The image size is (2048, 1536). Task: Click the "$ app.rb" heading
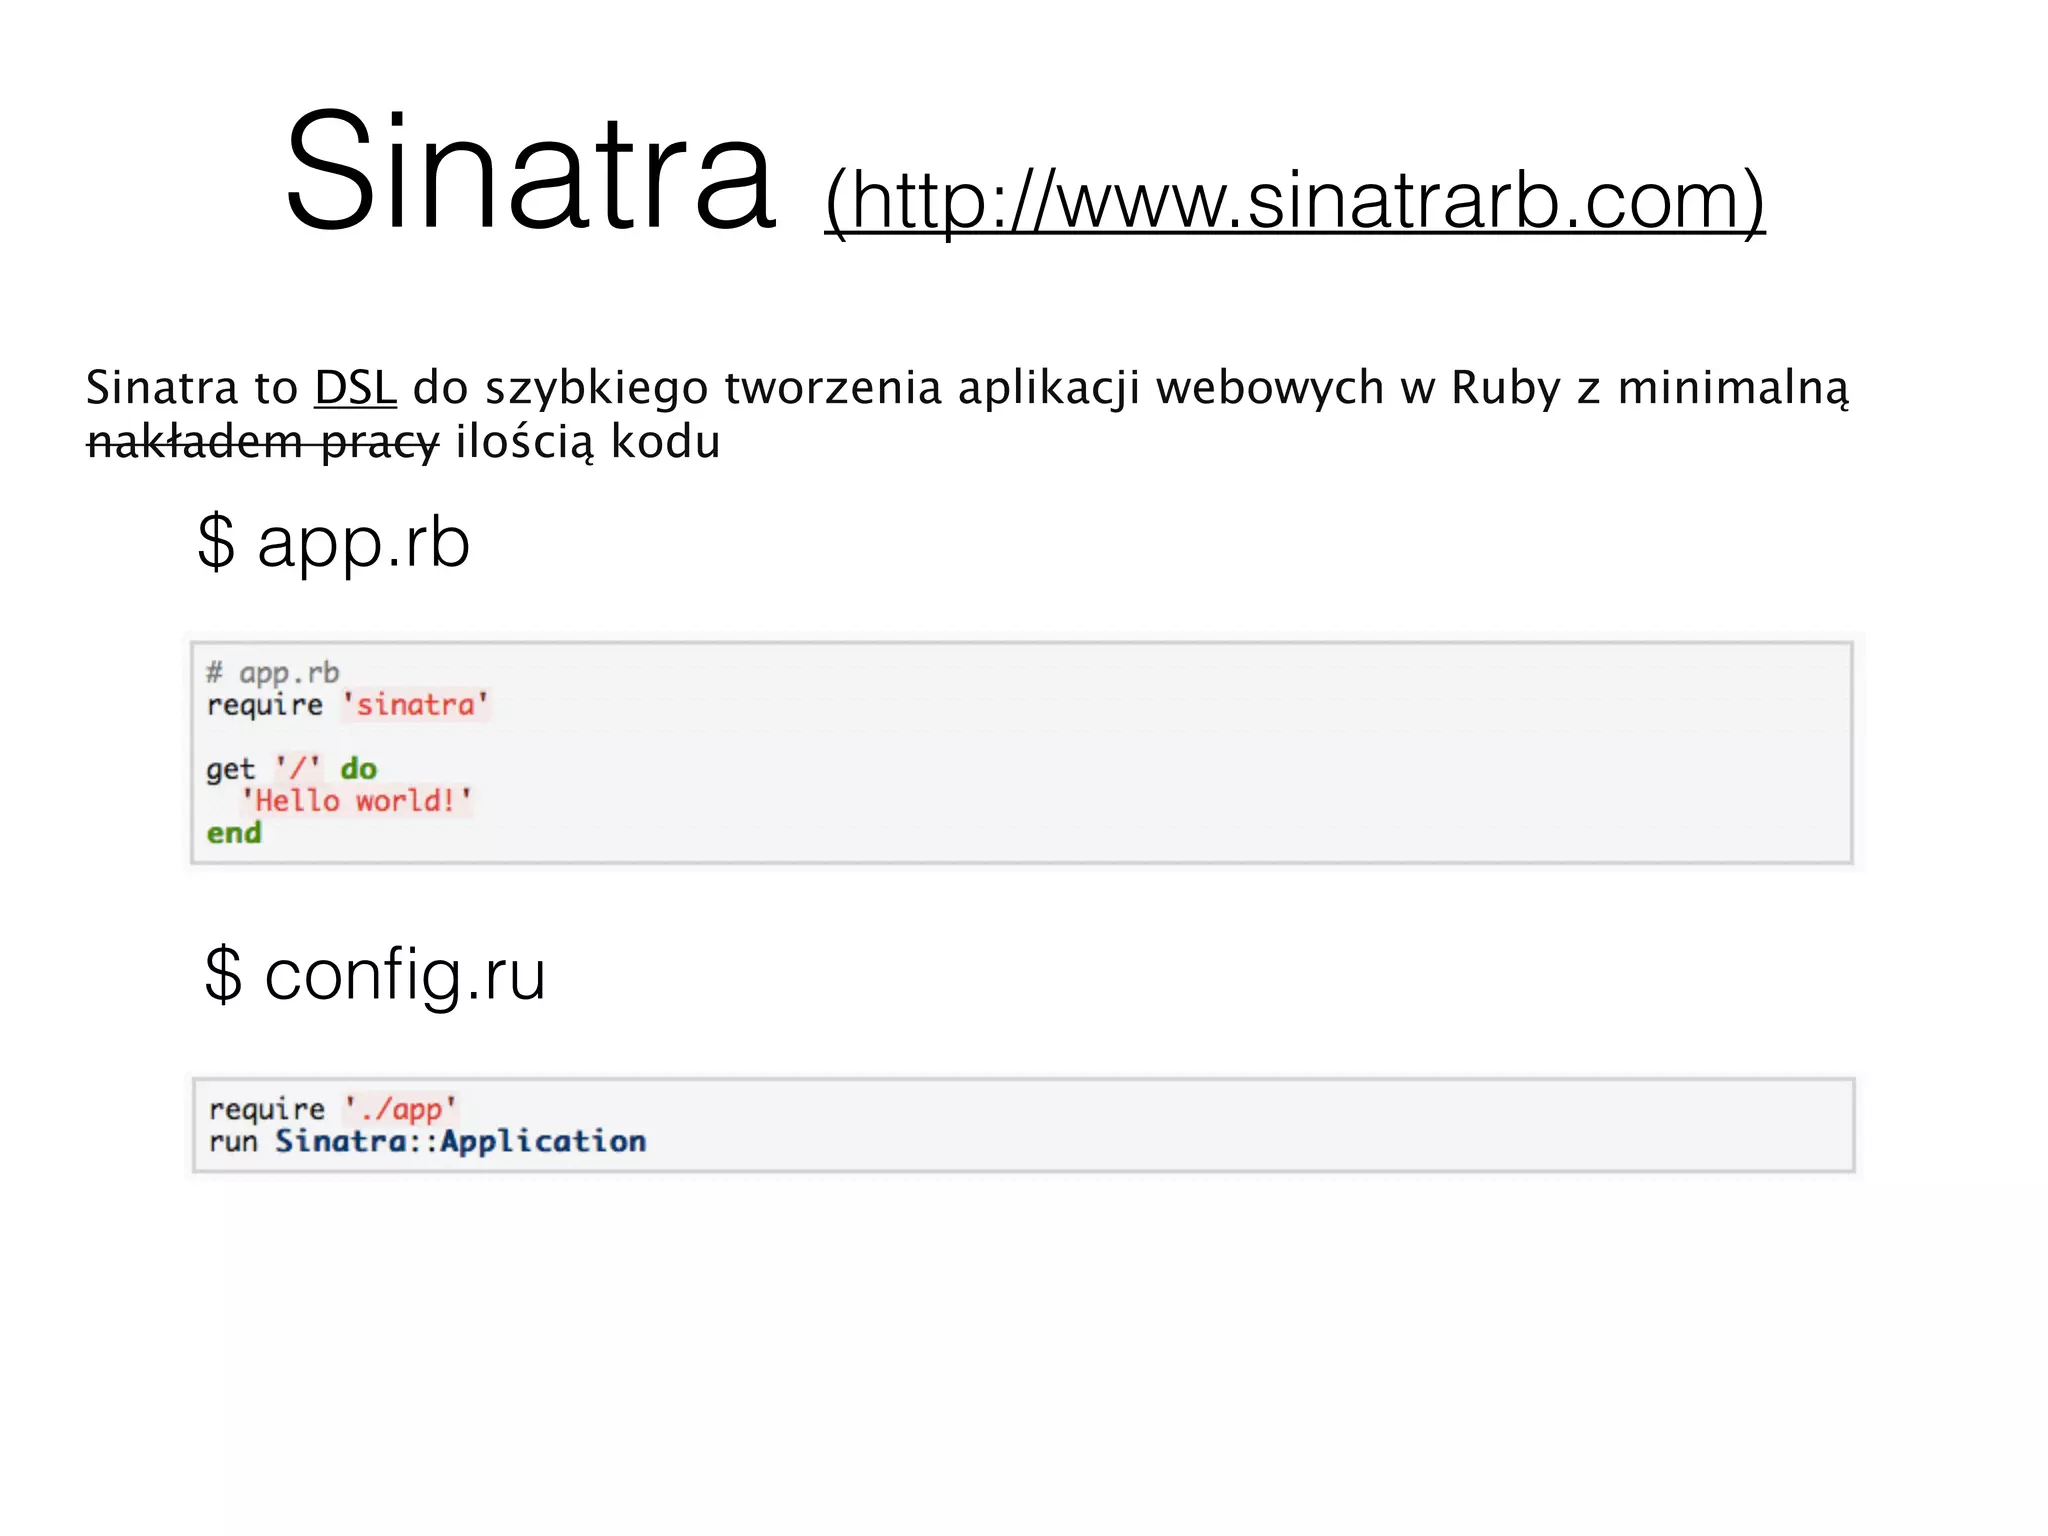pyautogui.click(x=334, y=542)
